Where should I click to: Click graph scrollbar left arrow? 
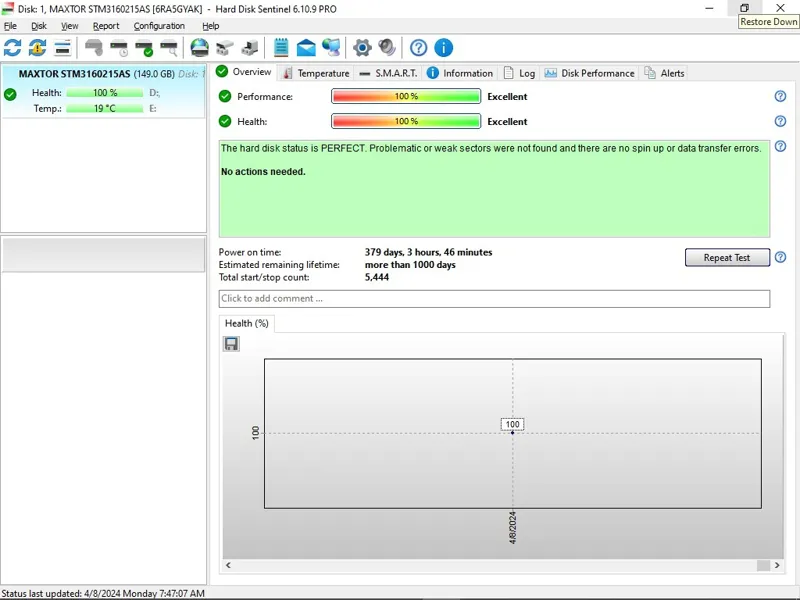(228, 565)
